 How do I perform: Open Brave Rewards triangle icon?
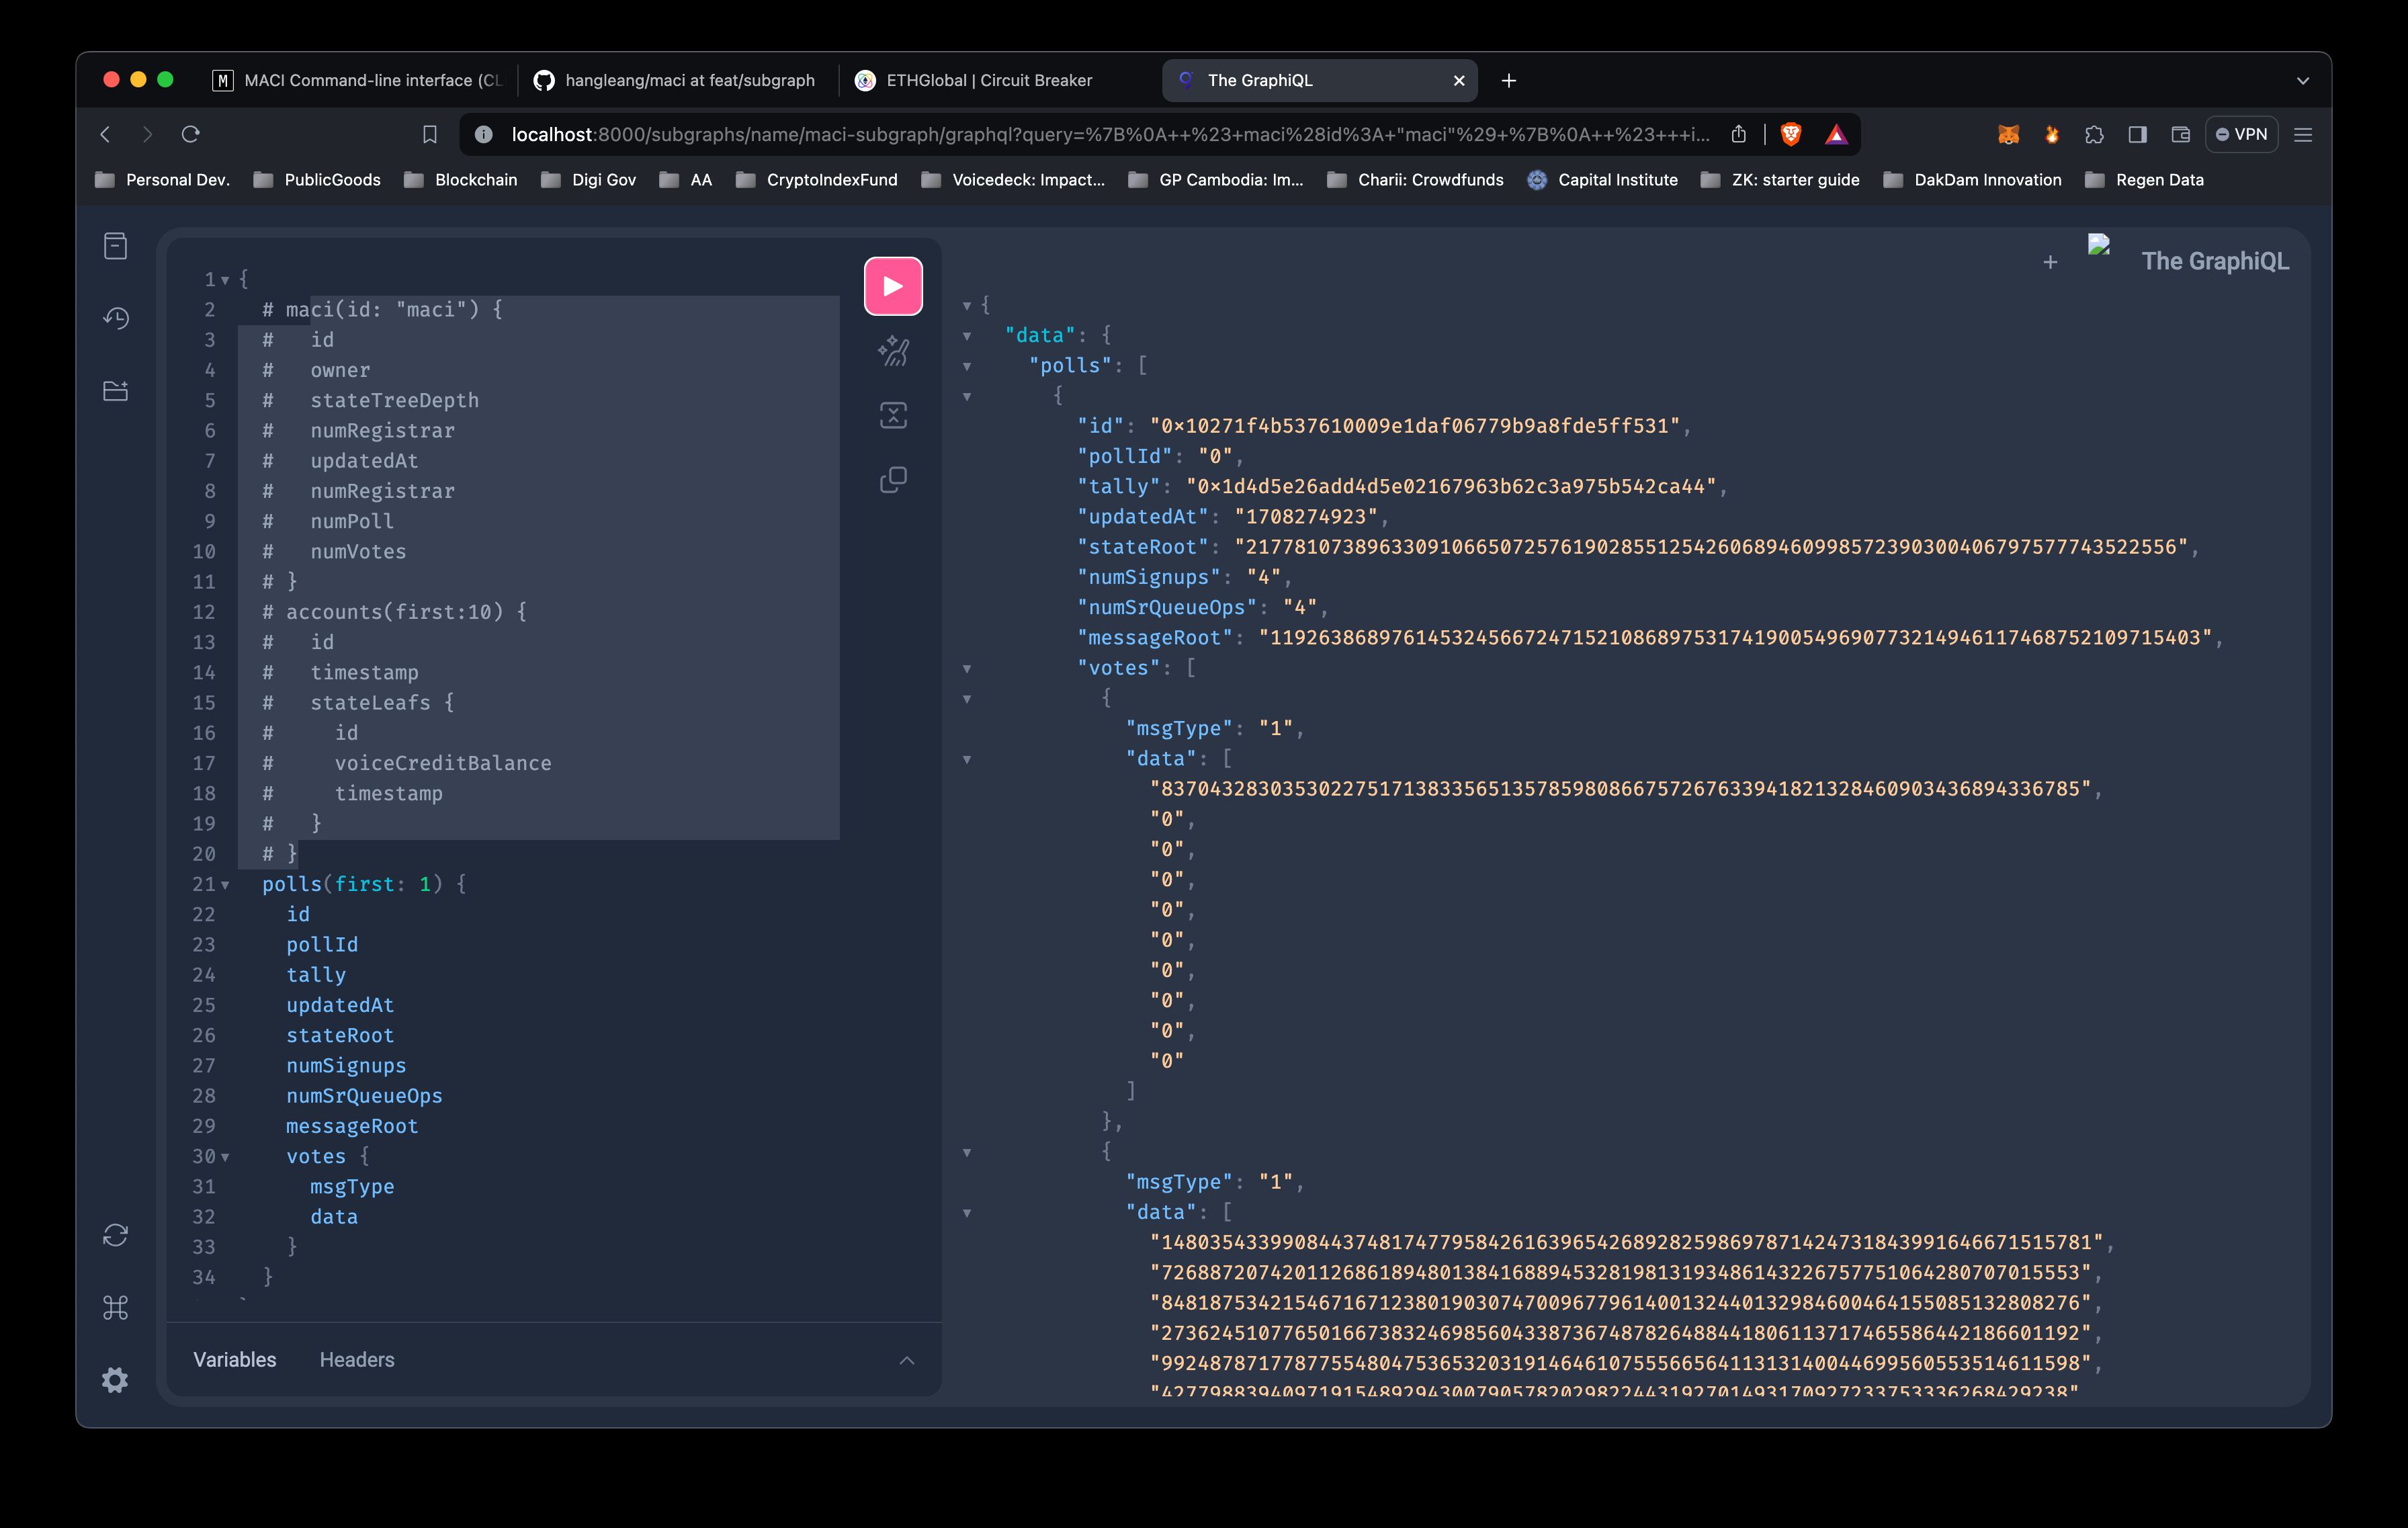[x=1836, y=134]
